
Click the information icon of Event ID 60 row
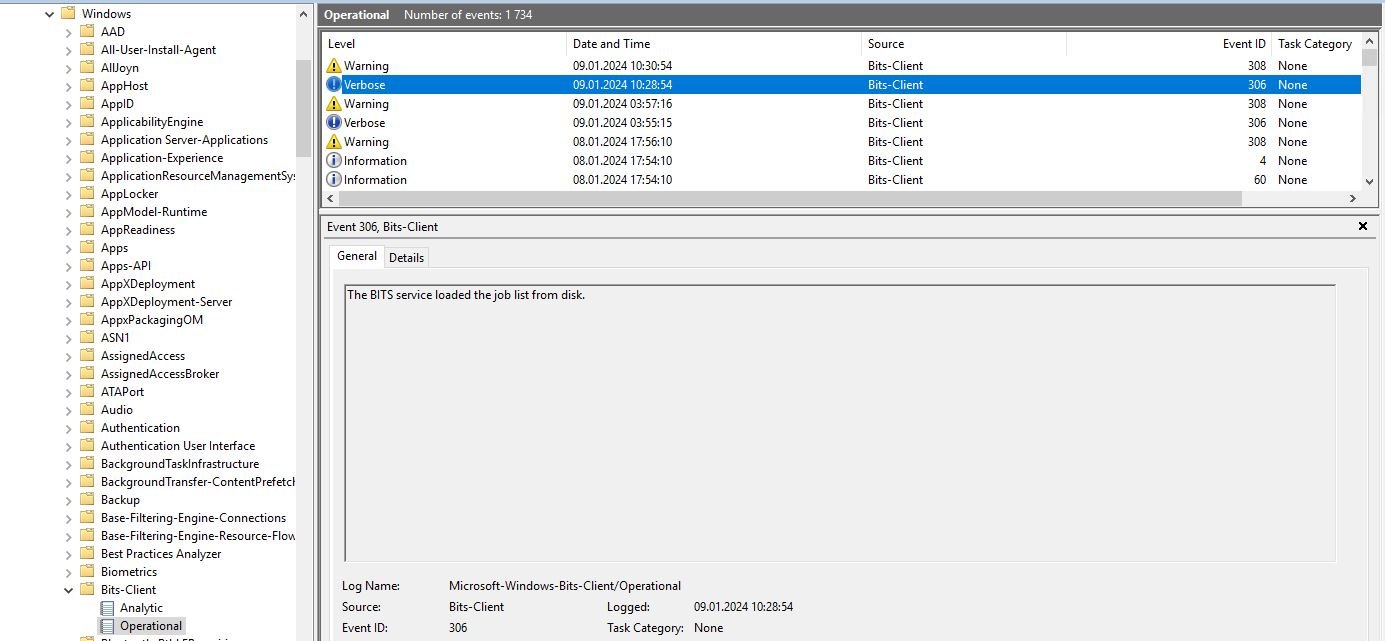334,180
